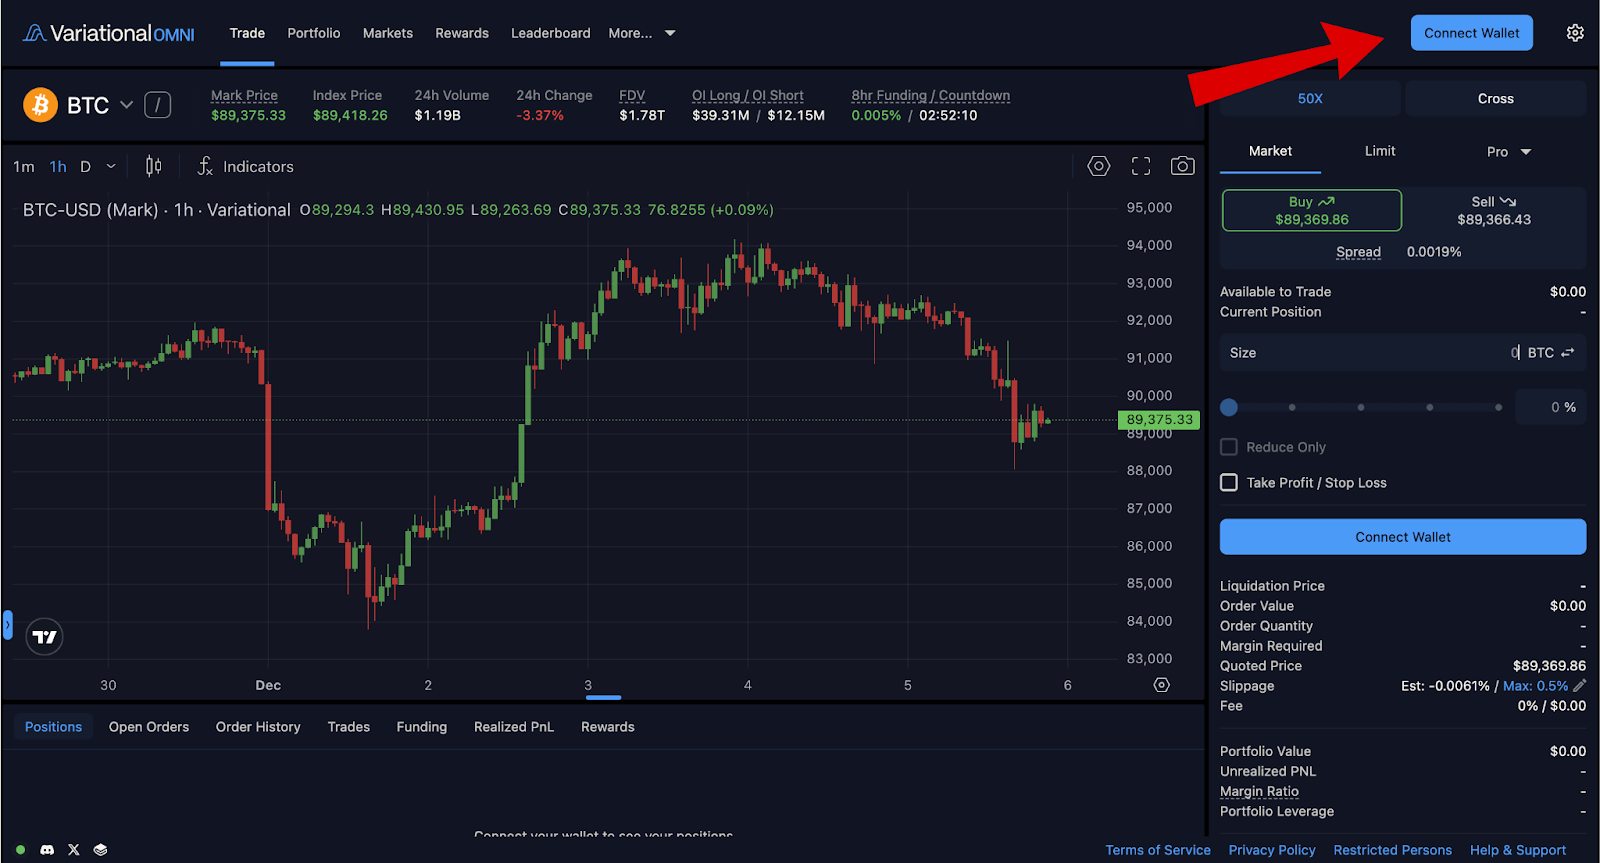This screenshot has height=863, width=1600.
Task: Expand the left chart side panel handle
Action: click(x=8, y=625)
